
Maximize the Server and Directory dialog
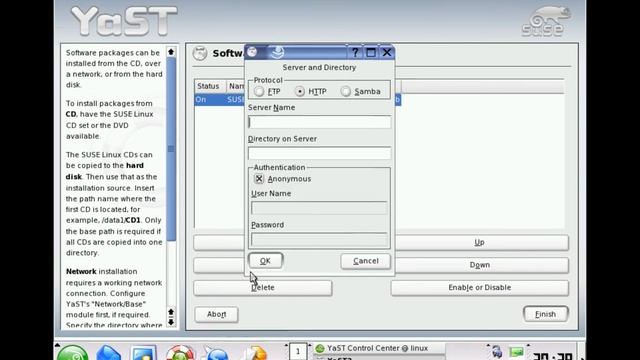click(x=371, y=53)
